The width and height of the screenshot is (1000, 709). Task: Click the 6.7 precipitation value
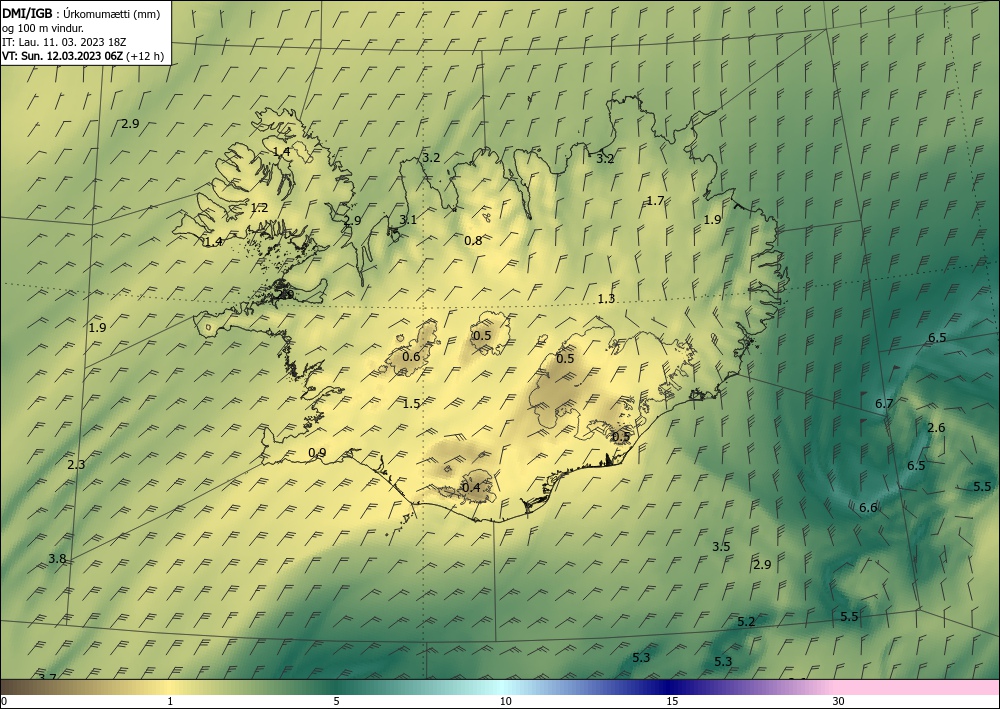pyautogui.click(x=884, y=404)
